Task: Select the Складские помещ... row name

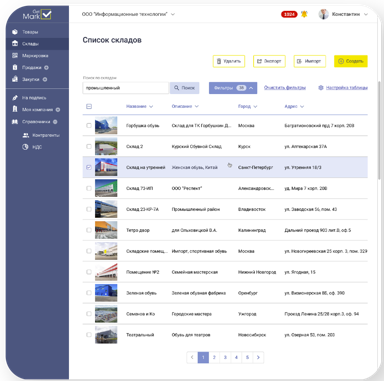Action: [x=147, y=251]
